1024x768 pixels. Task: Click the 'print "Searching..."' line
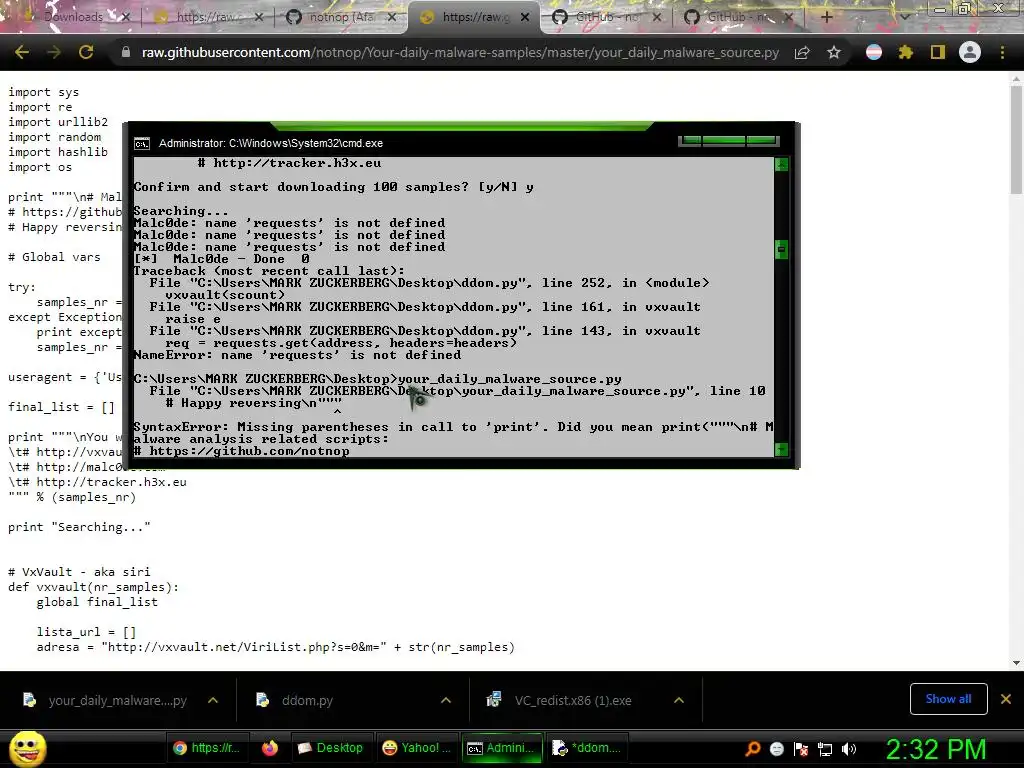point(79,527)
